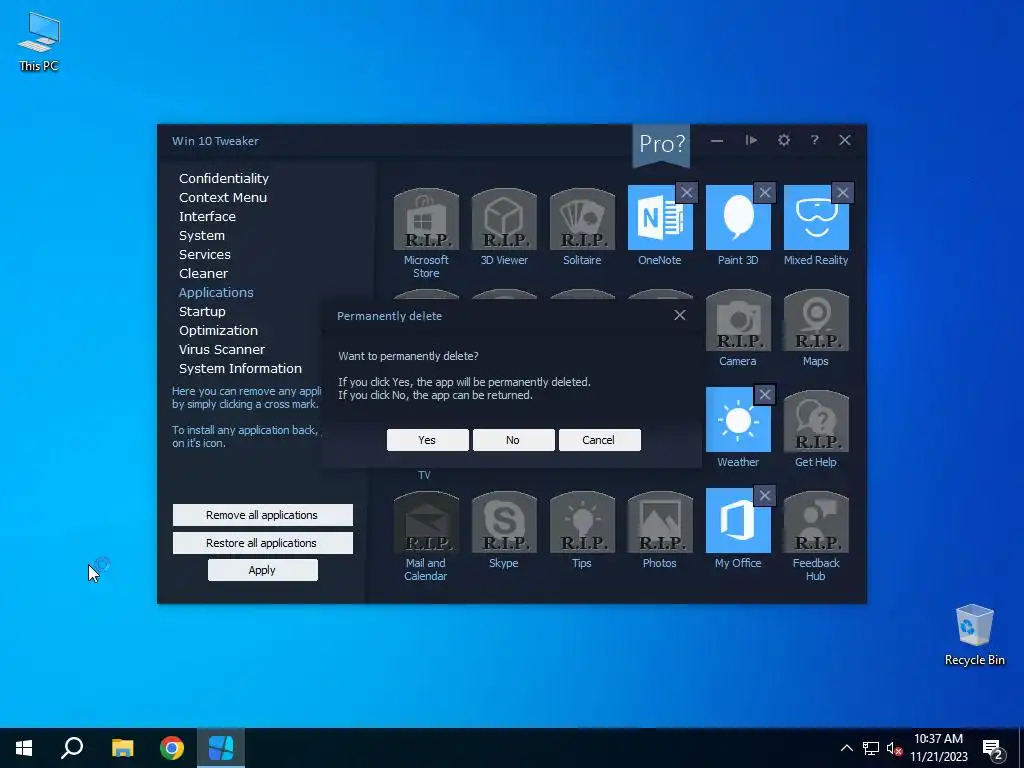Open the Windows Start menu
Viewport: 1024px width, 768px height.
[24, 748]
